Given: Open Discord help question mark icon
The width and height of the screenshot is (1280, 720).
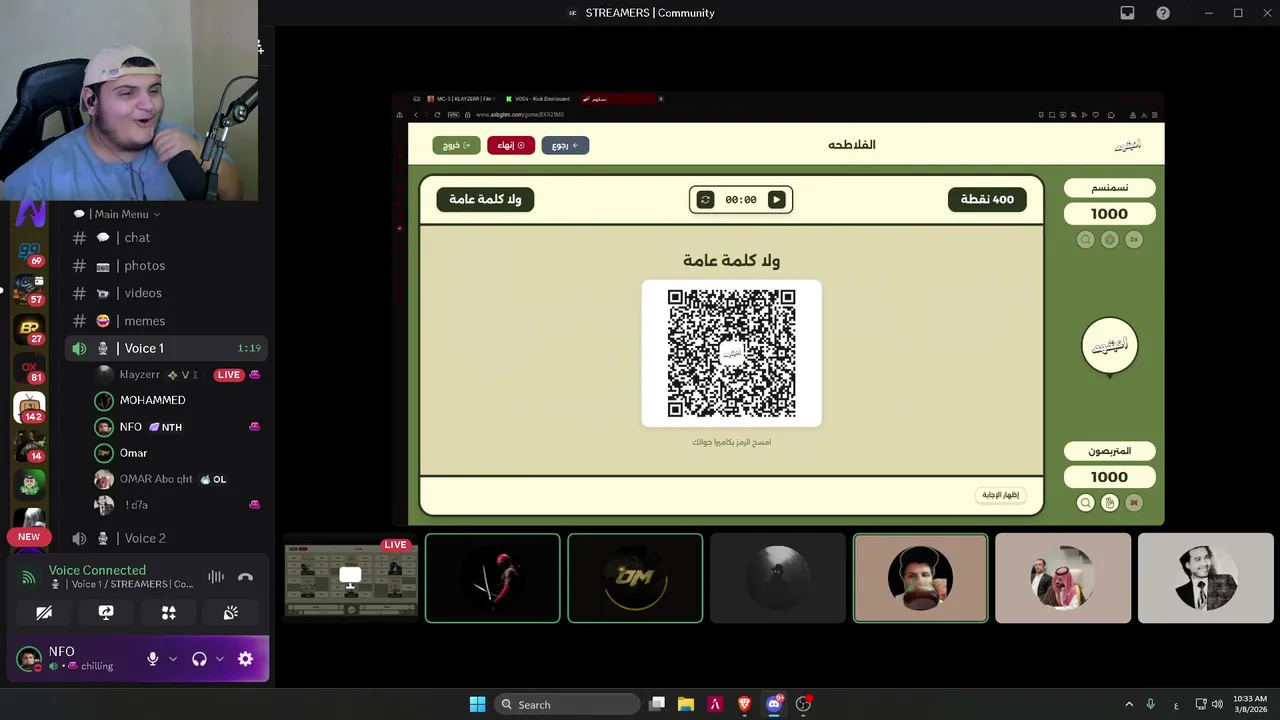Looking at the screenshot, I should click(x=1163, y=13).
